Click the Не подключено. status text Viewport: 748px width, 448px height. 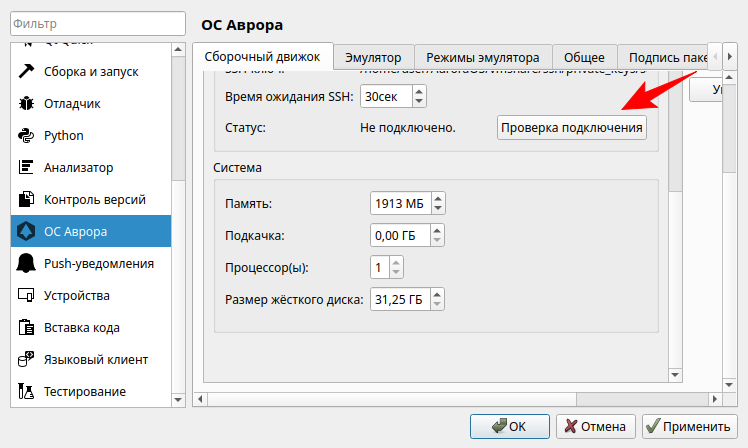click(x=408, y=128)
